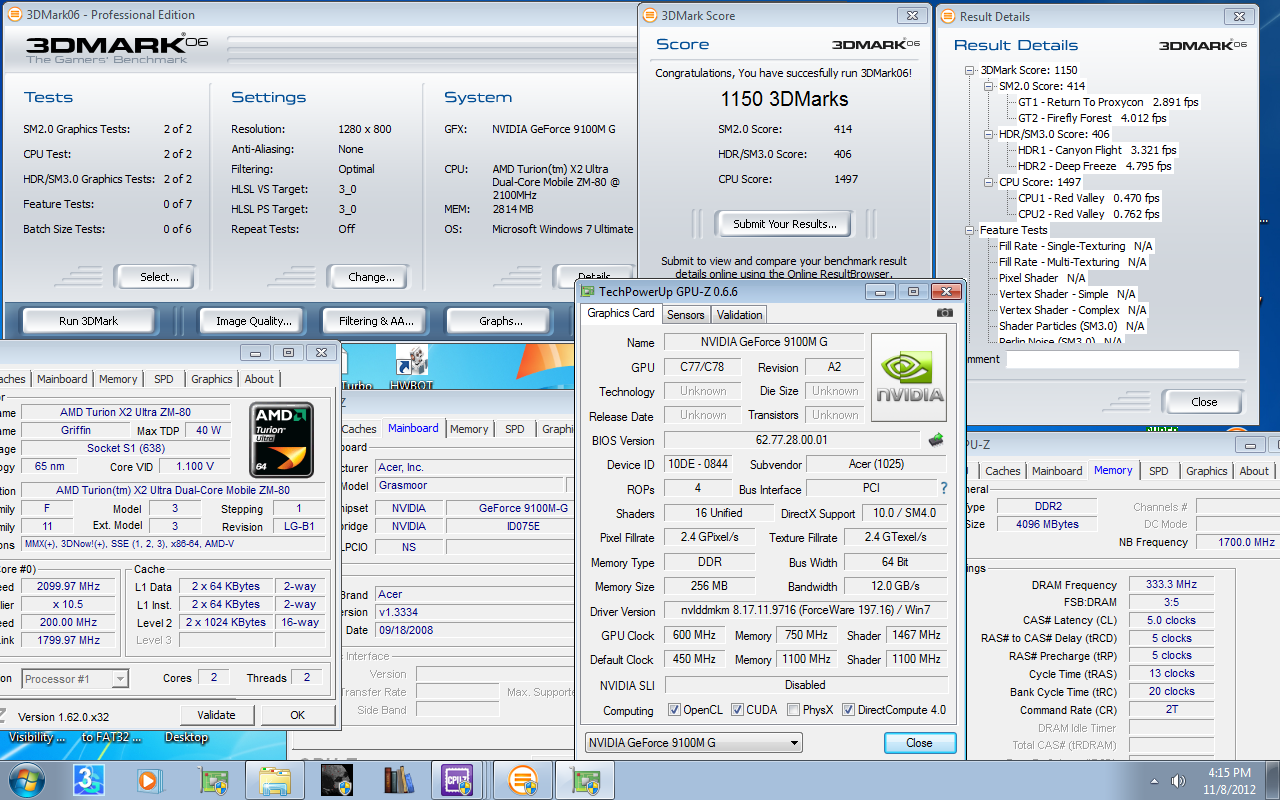
Task: Click Close in Result Details window
Action: (1204, 402)
